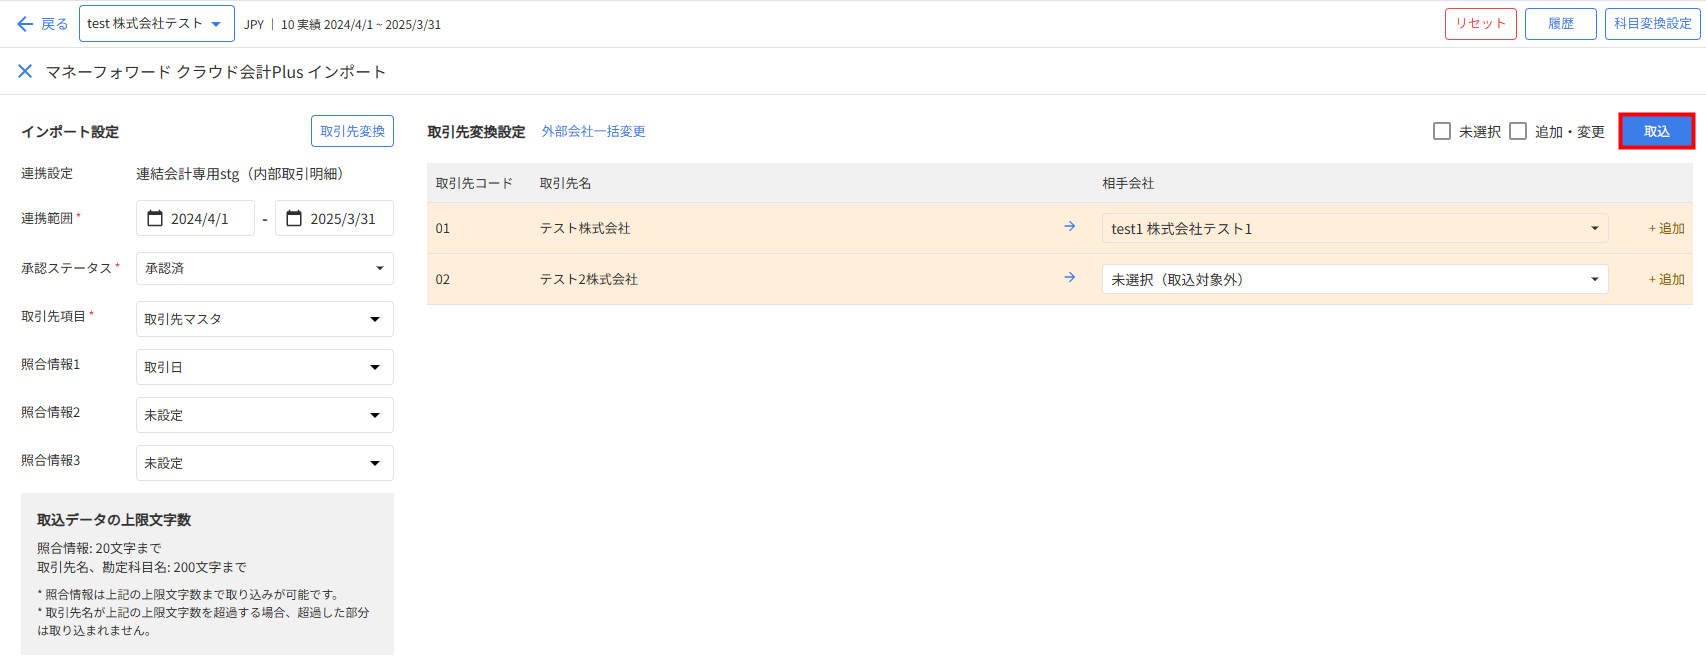Screen dimensions: 1706x671
Task: Open the end date calendar icon for 2025/3/31
Action: point(294,218)
